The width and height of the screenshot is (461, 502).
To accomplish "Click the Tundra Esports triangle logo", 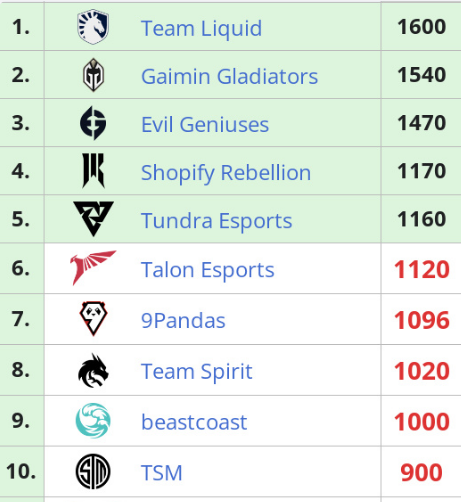I will click(x=93, y=219).
